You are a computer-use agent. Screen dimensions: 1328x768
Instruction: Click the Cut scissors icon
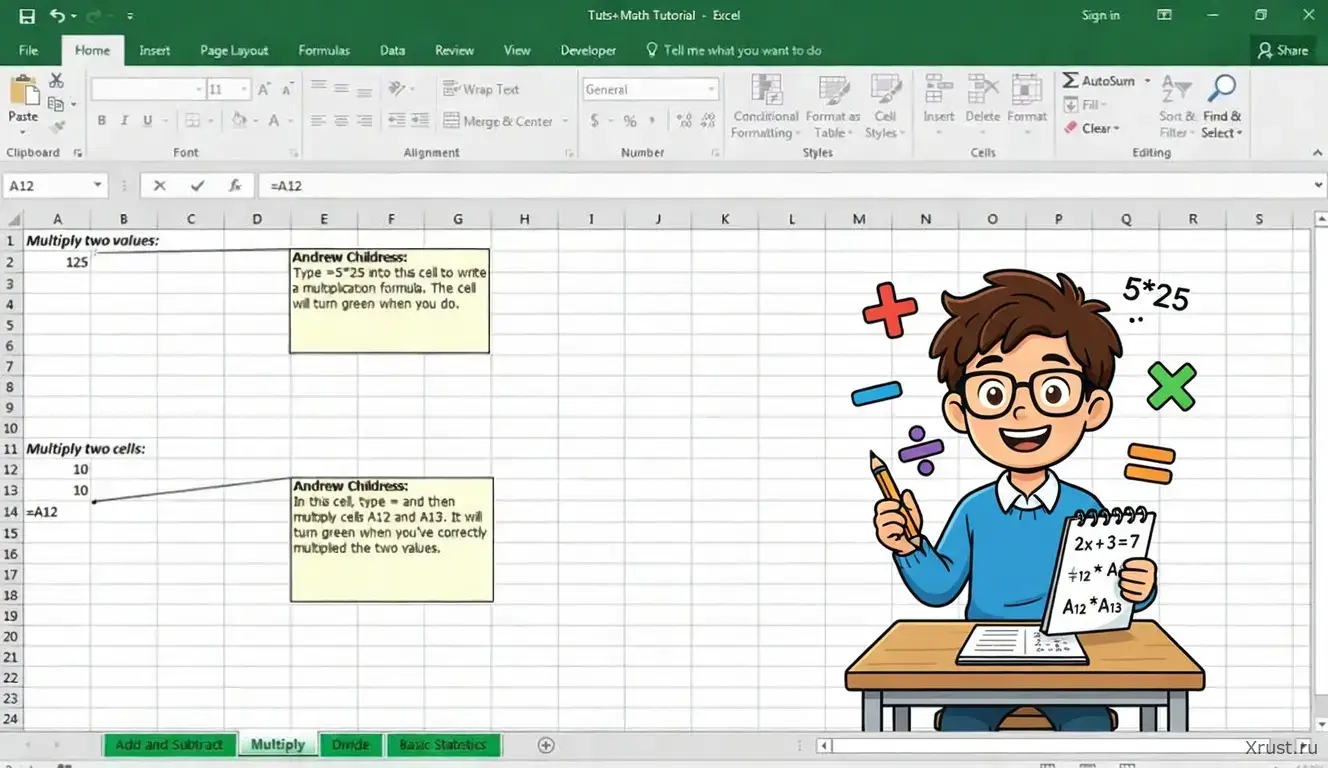tap(56, 81)
